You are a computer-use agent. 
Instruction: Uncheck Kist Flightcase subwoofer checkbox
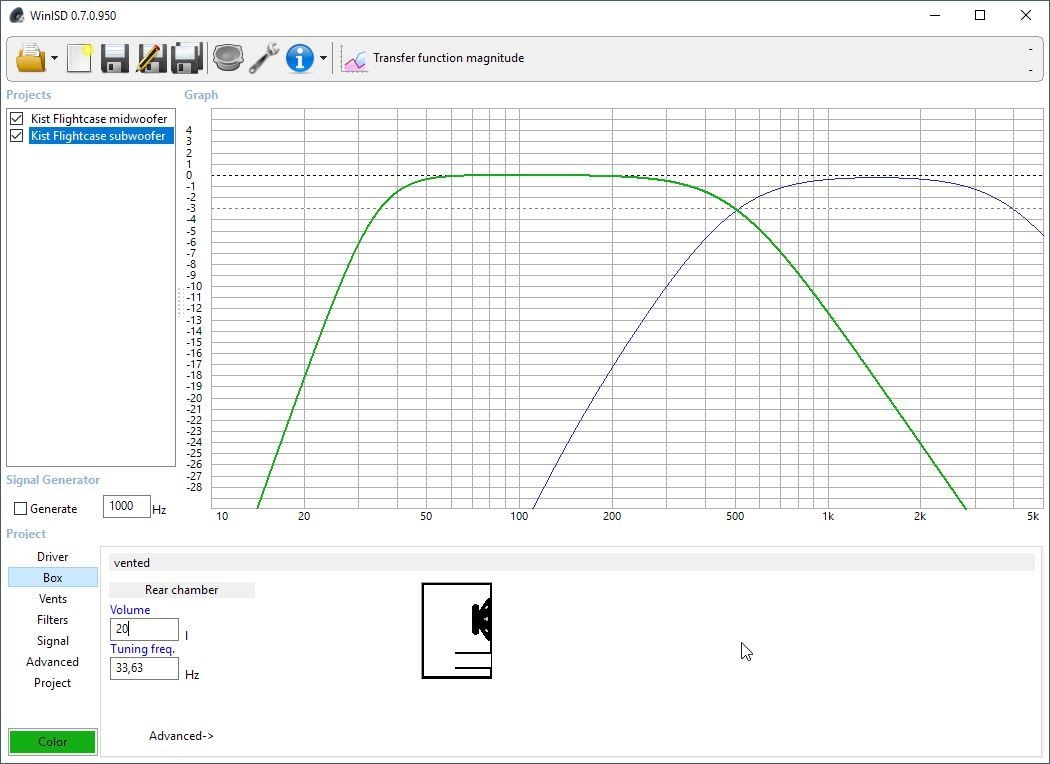(x=17, y=136)
